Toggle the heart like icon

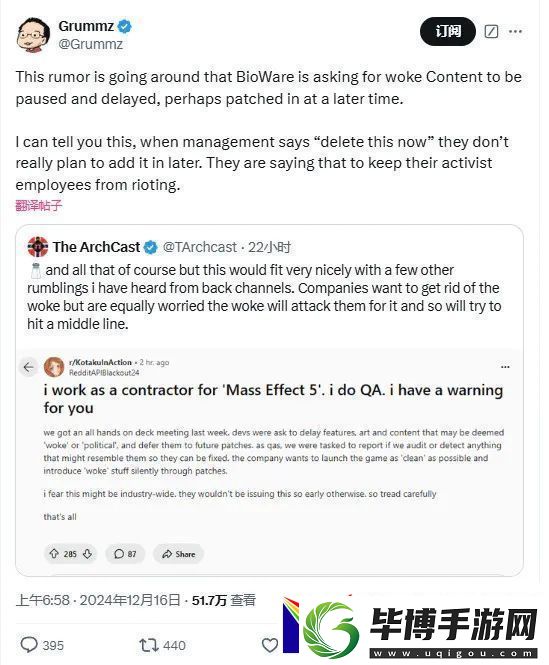click(x=270, y=645)
